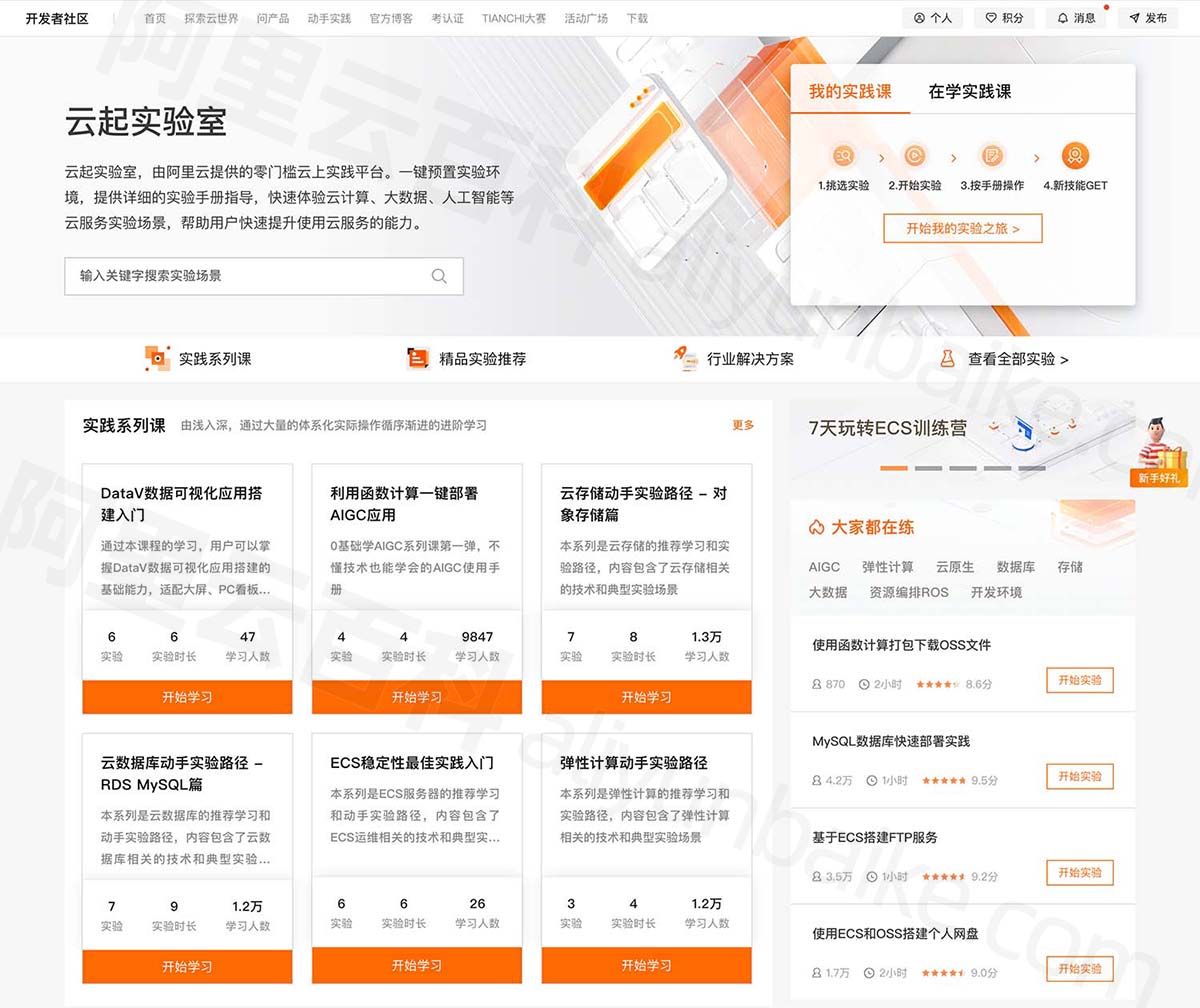Open 消息 notifications button
Screen dimensions: 1200x1008
1077,18
